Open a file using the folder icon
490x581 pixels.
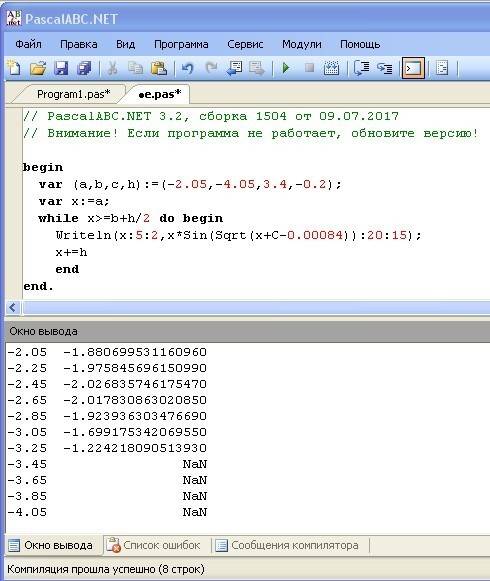[x=38, y=69]
